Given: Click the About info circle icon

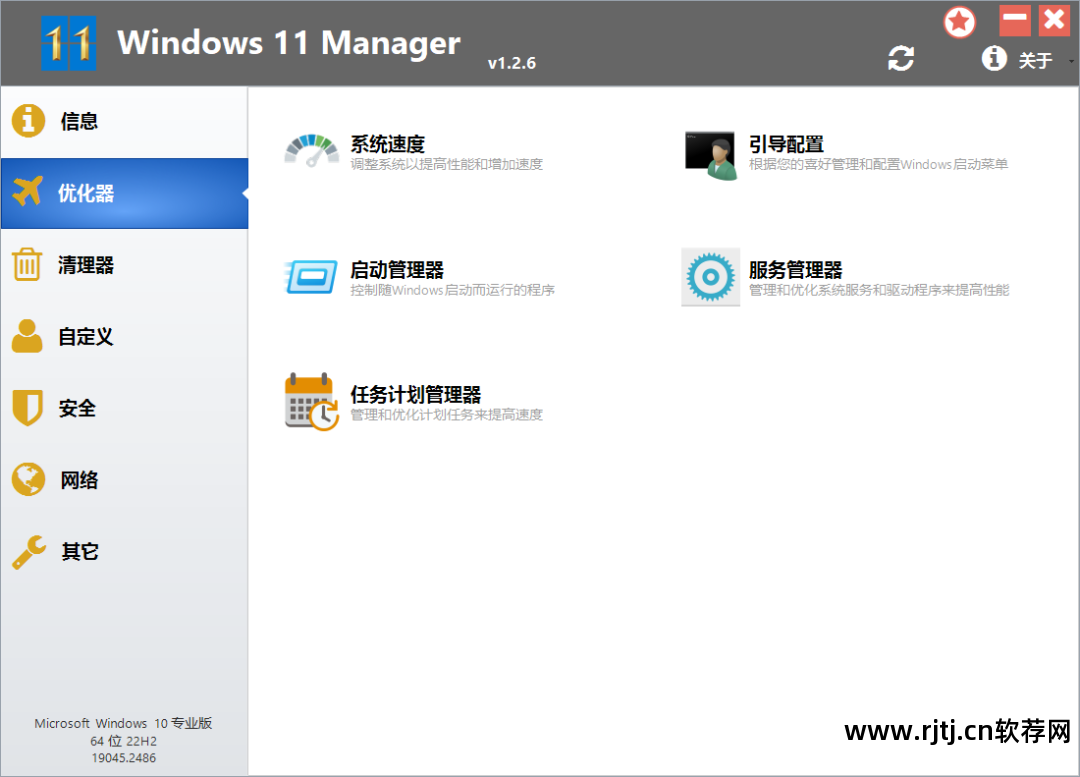Looking at the screenshot, I should 994,58.
